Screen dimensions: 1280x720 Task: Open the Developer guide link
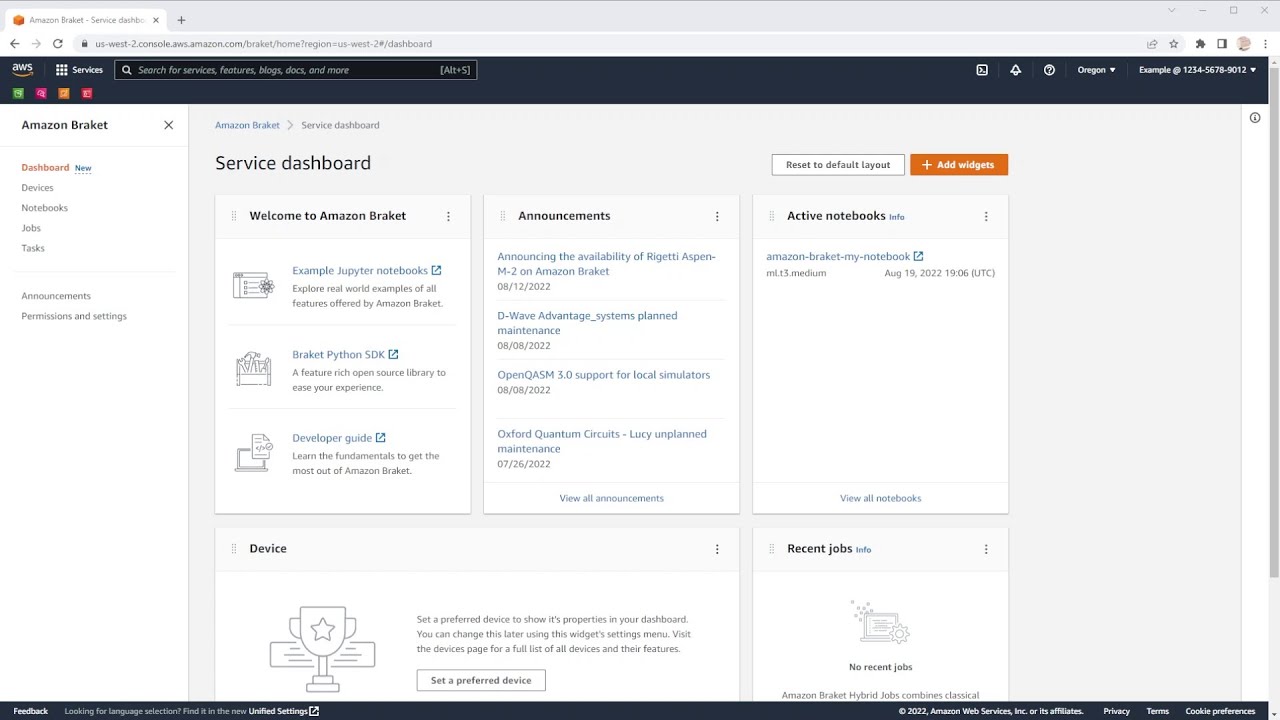point(339,438)
